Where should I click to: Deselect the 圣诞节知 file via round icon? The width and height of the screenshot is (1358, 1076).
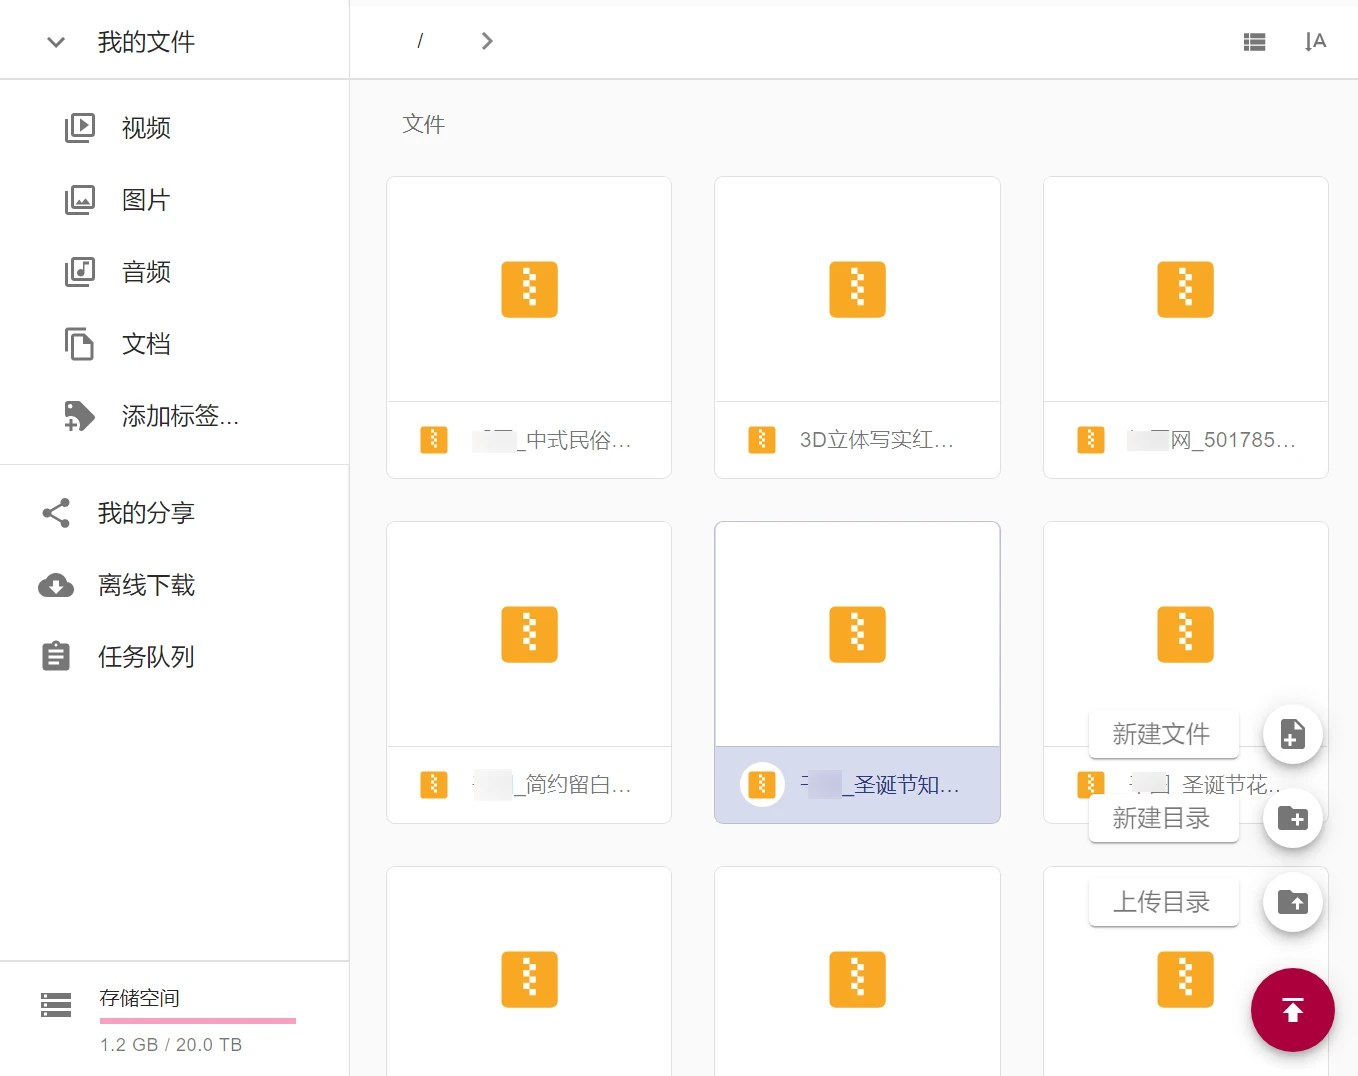[x=762, y=785]
